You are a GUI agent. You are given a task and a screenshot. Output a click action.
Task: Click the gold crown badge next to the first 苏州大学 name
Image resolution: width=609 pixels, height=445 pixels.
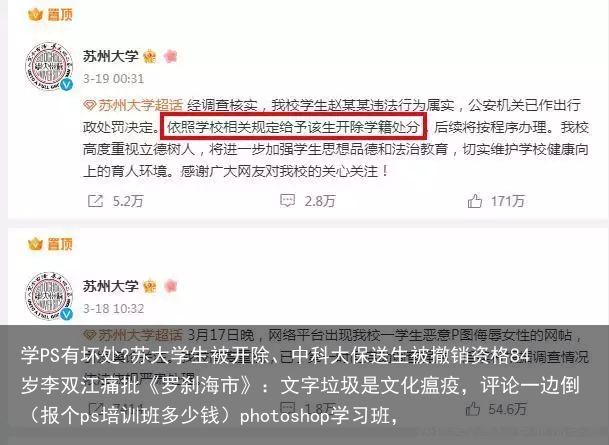[150, 57]
